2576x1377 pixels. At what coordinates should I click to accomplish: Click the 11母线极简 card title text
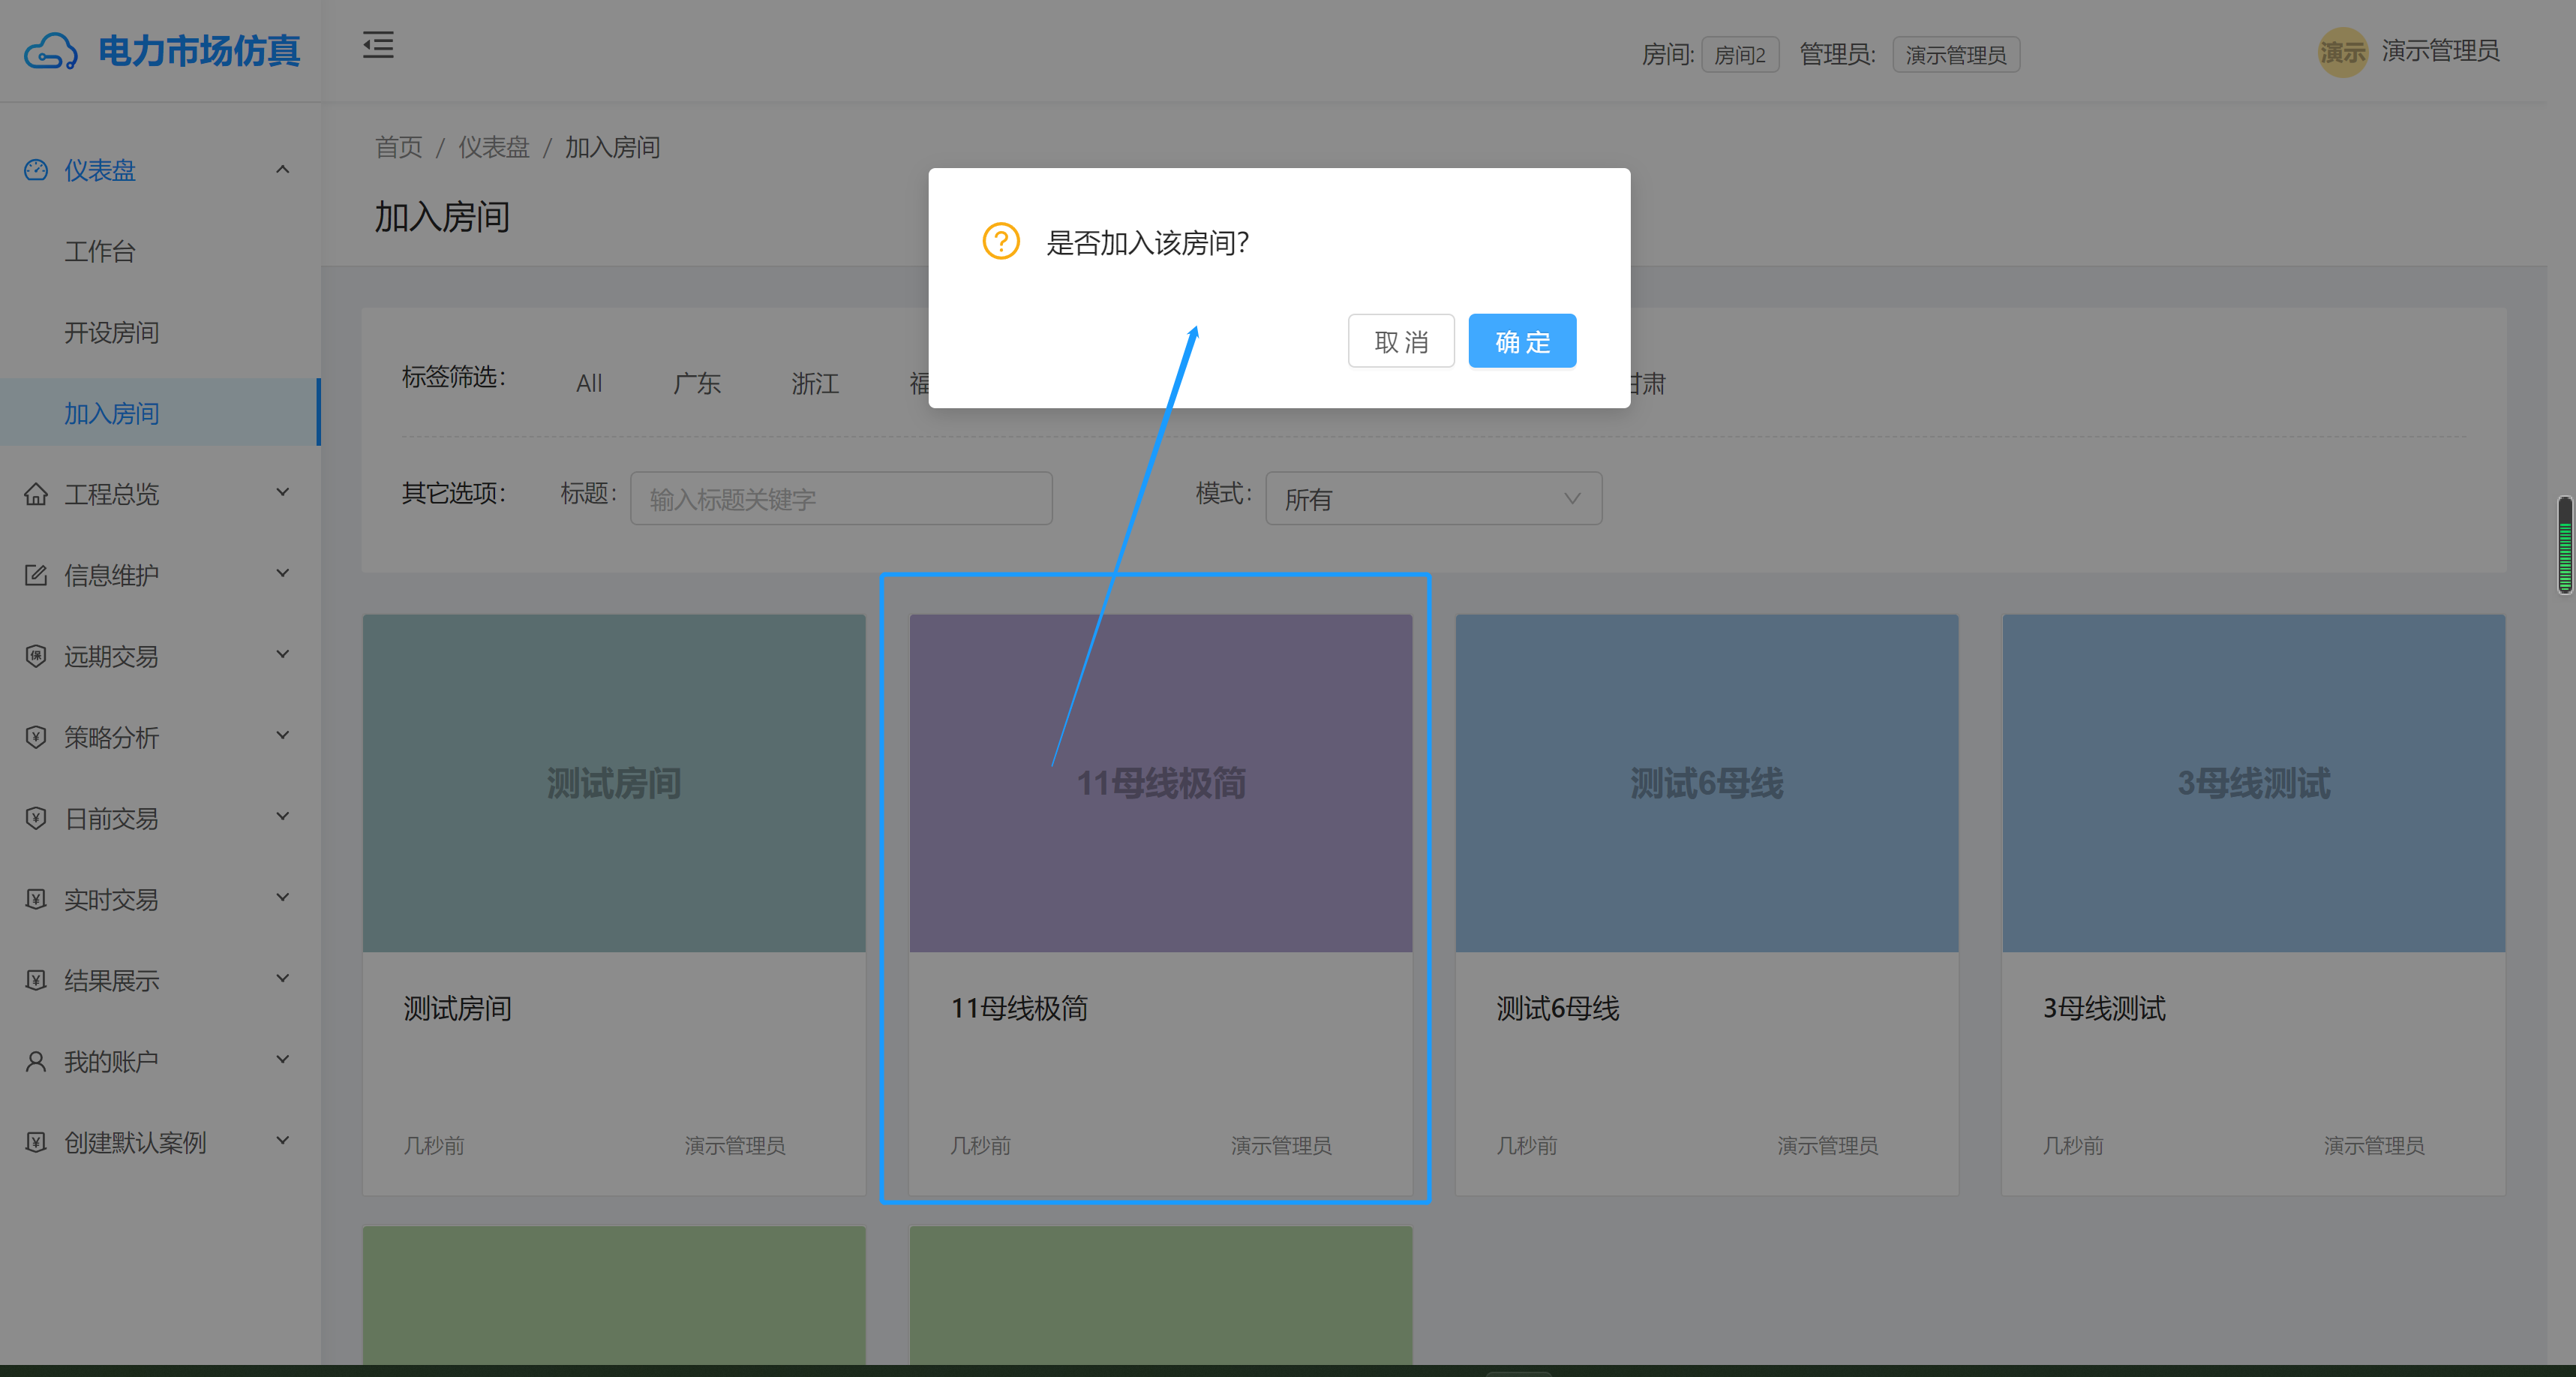[x=1019, y=1008]
